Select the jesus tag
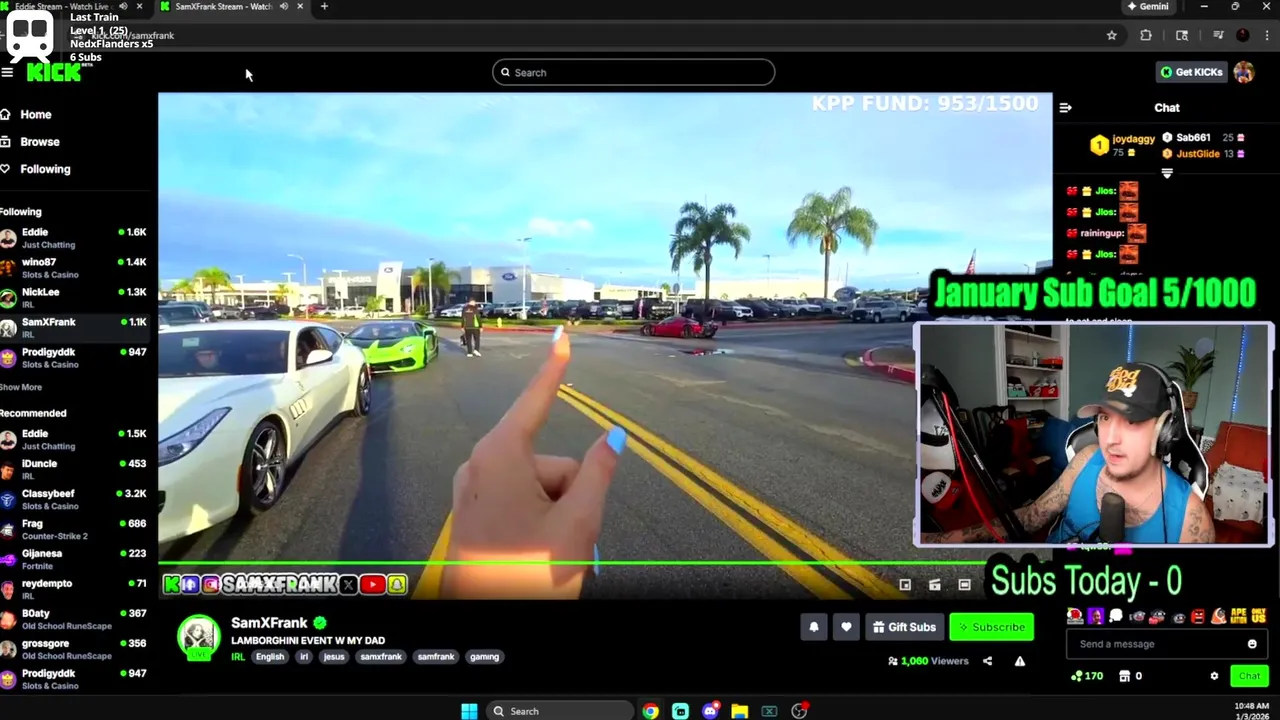The height and width of the screenshot is (720, 1280). (334, 657)
